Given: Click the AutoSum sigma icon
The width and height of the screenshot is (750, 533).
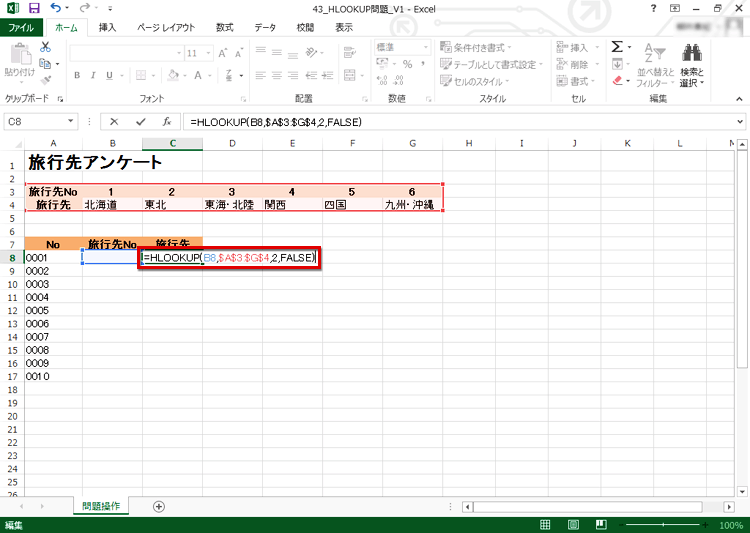Looking at the screenshot, I should pos(617,47).
